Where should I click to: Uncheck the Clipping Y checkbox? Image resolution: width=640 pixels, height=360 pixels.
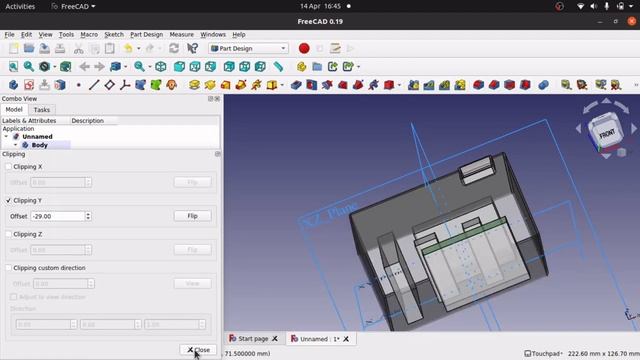(x=9, y=200)
